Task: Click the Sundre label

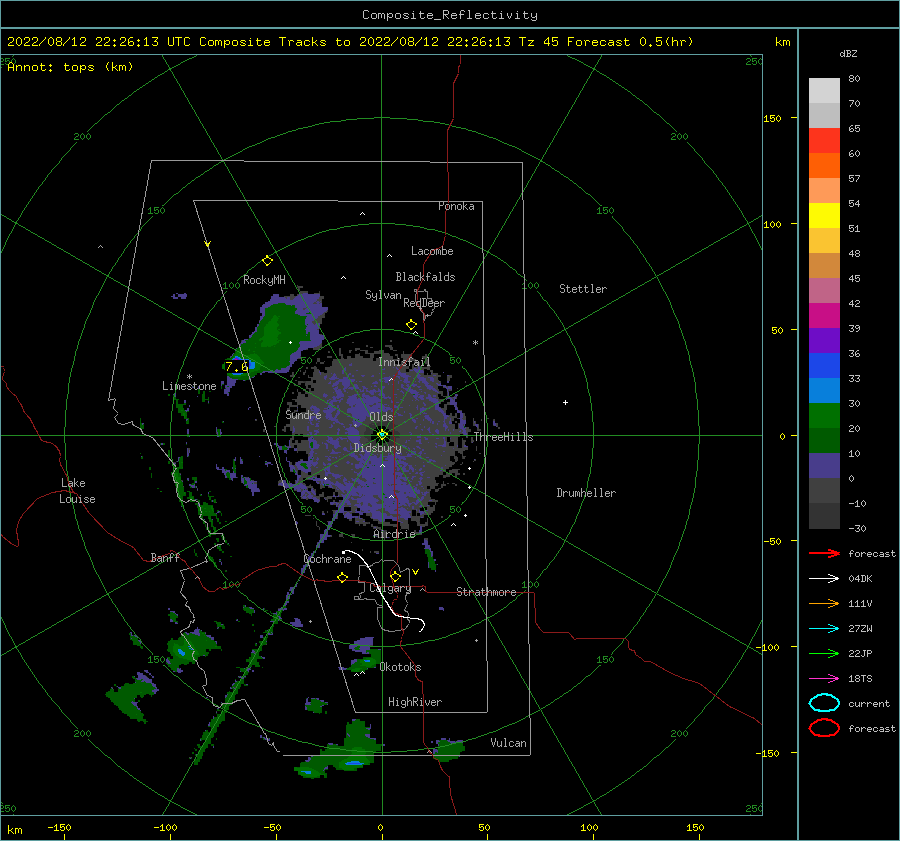Action: (303, 414)
